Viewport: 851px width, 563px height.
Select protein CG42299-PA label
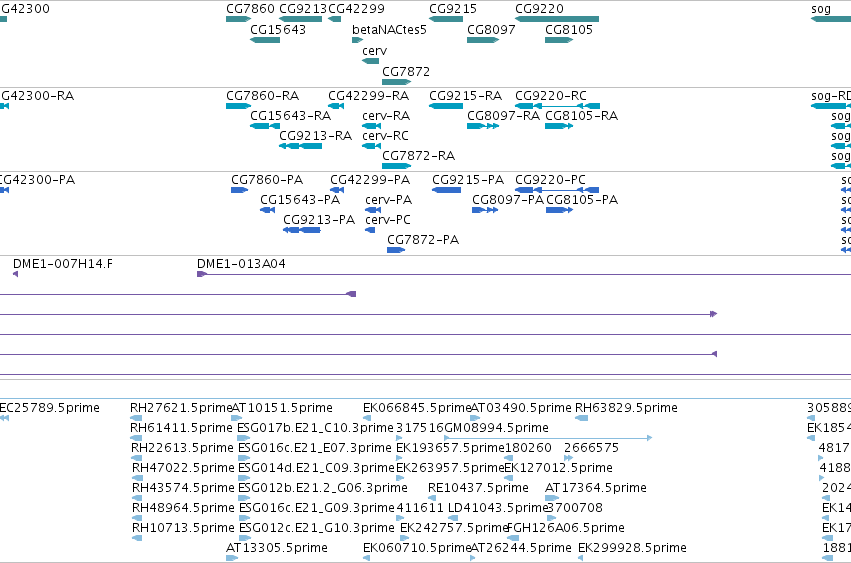click(370, 180)
